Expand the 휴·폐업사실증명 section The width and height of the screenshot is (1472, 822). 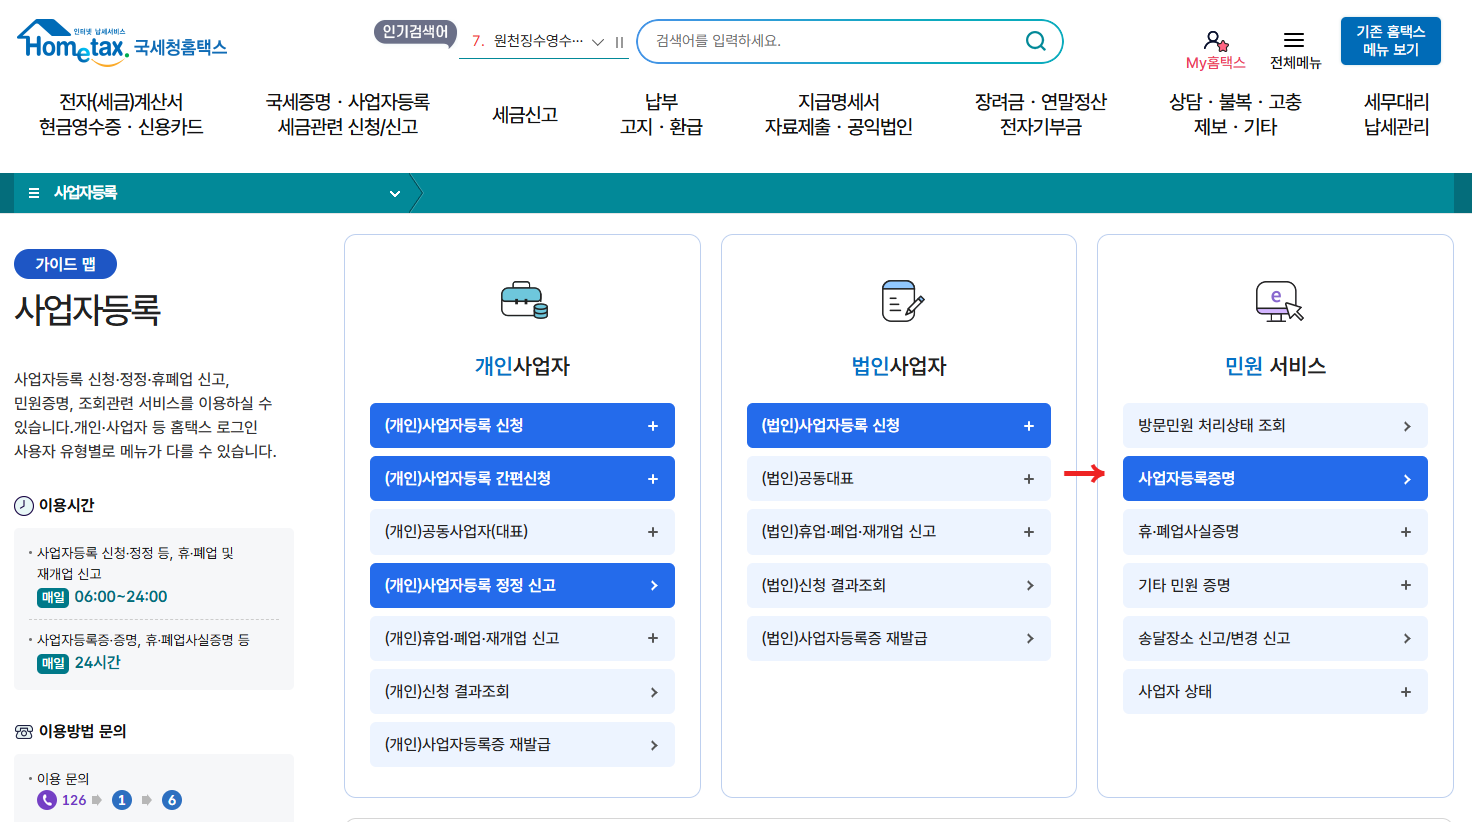pyautogui.click(x=1406, y=532)
